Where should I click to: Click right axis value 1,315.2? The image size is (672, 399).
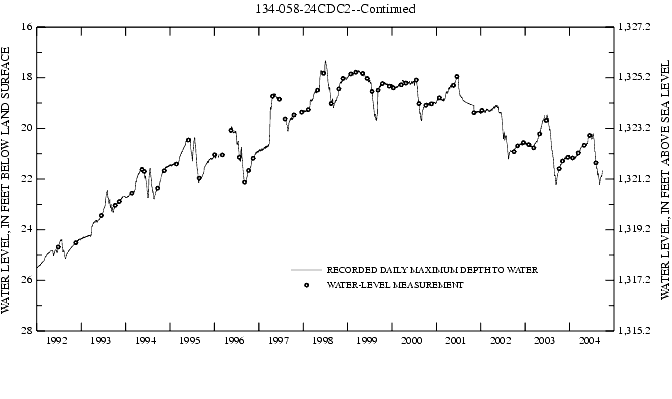[x=634, y=330]
